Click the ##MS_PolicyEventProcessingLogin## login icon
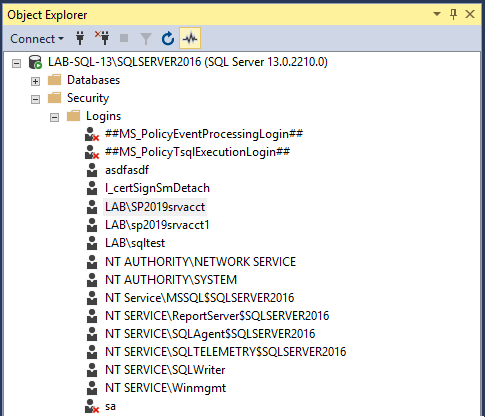The width and height of the screenshot is (485, 417). (x=92, y=134)
